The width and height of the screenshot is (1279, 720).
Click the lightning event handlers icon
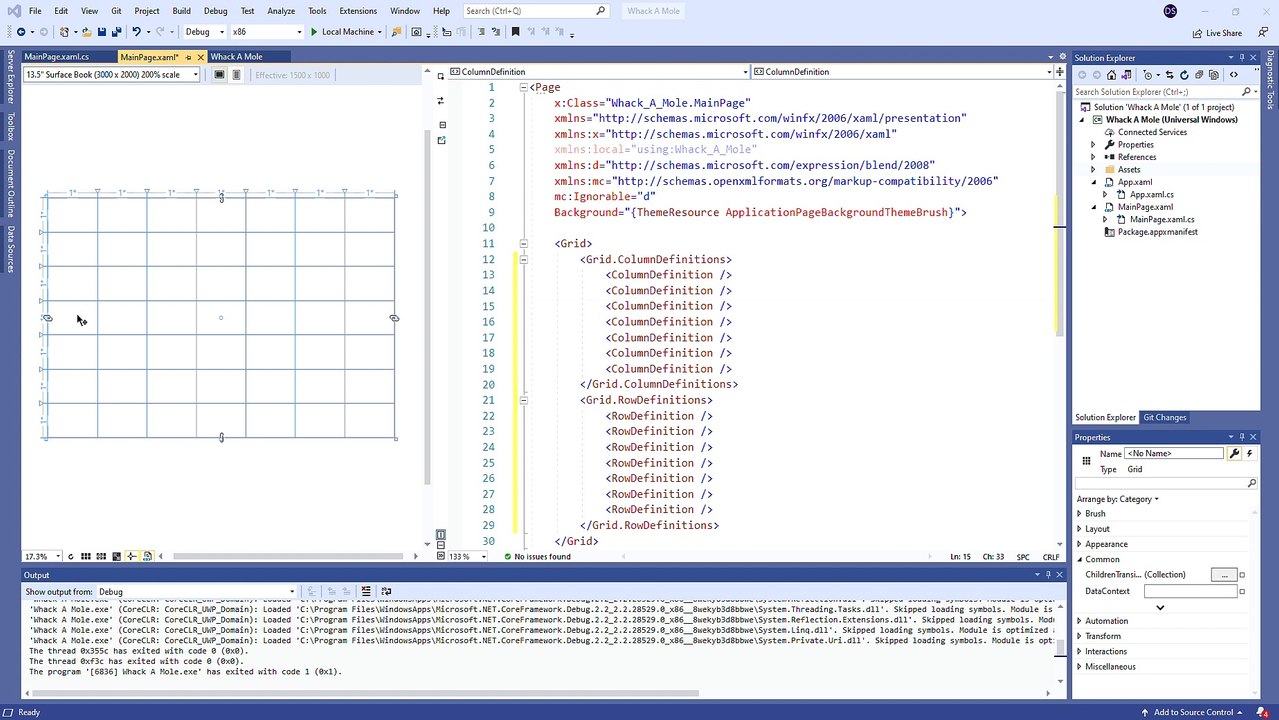pyautogui.click(x=1249, y=453)
